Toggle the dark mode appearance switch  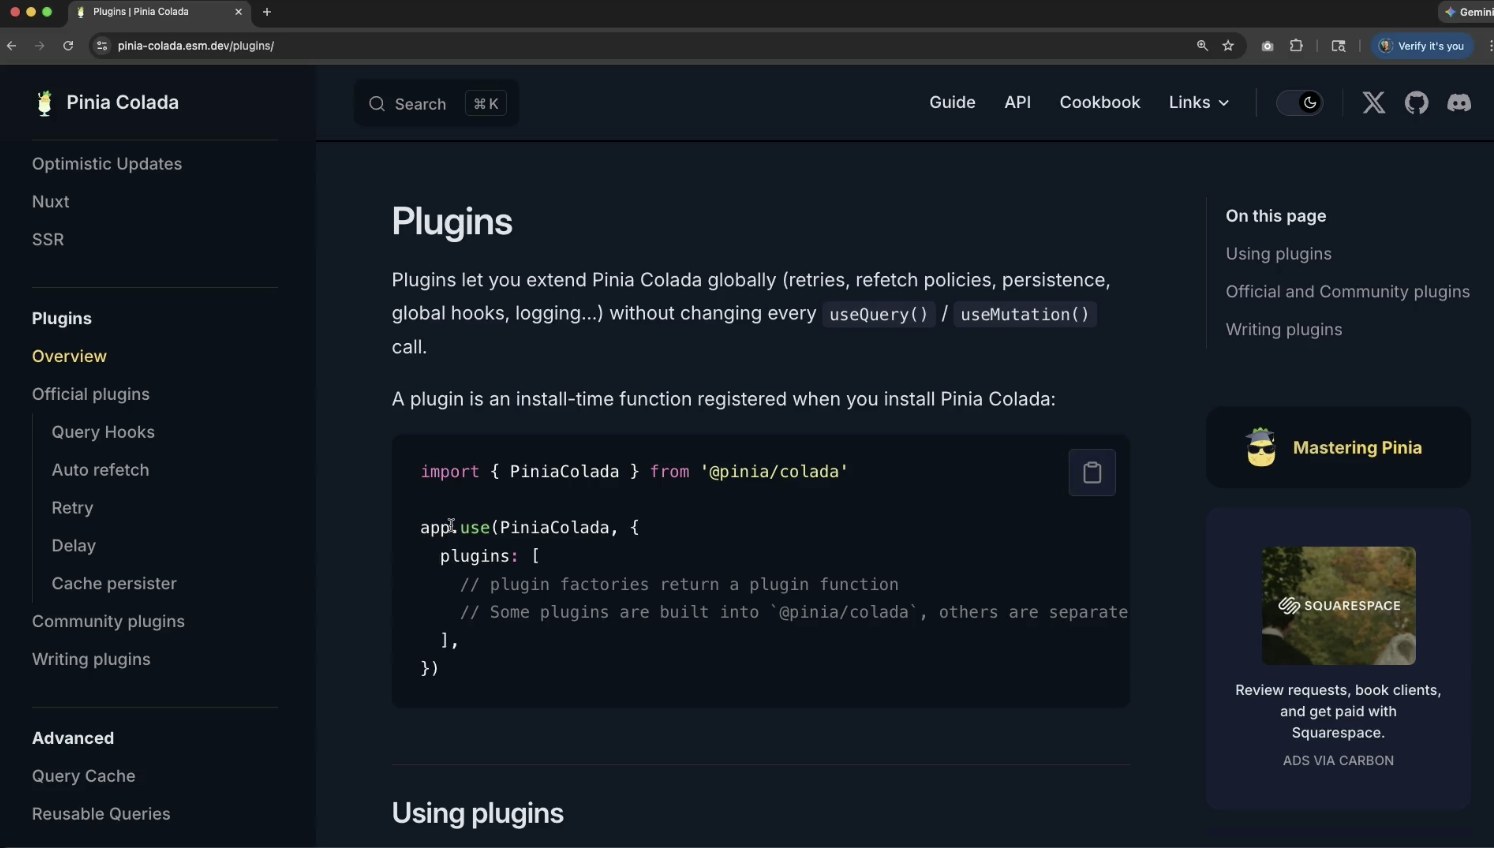tap(1300, 103)
